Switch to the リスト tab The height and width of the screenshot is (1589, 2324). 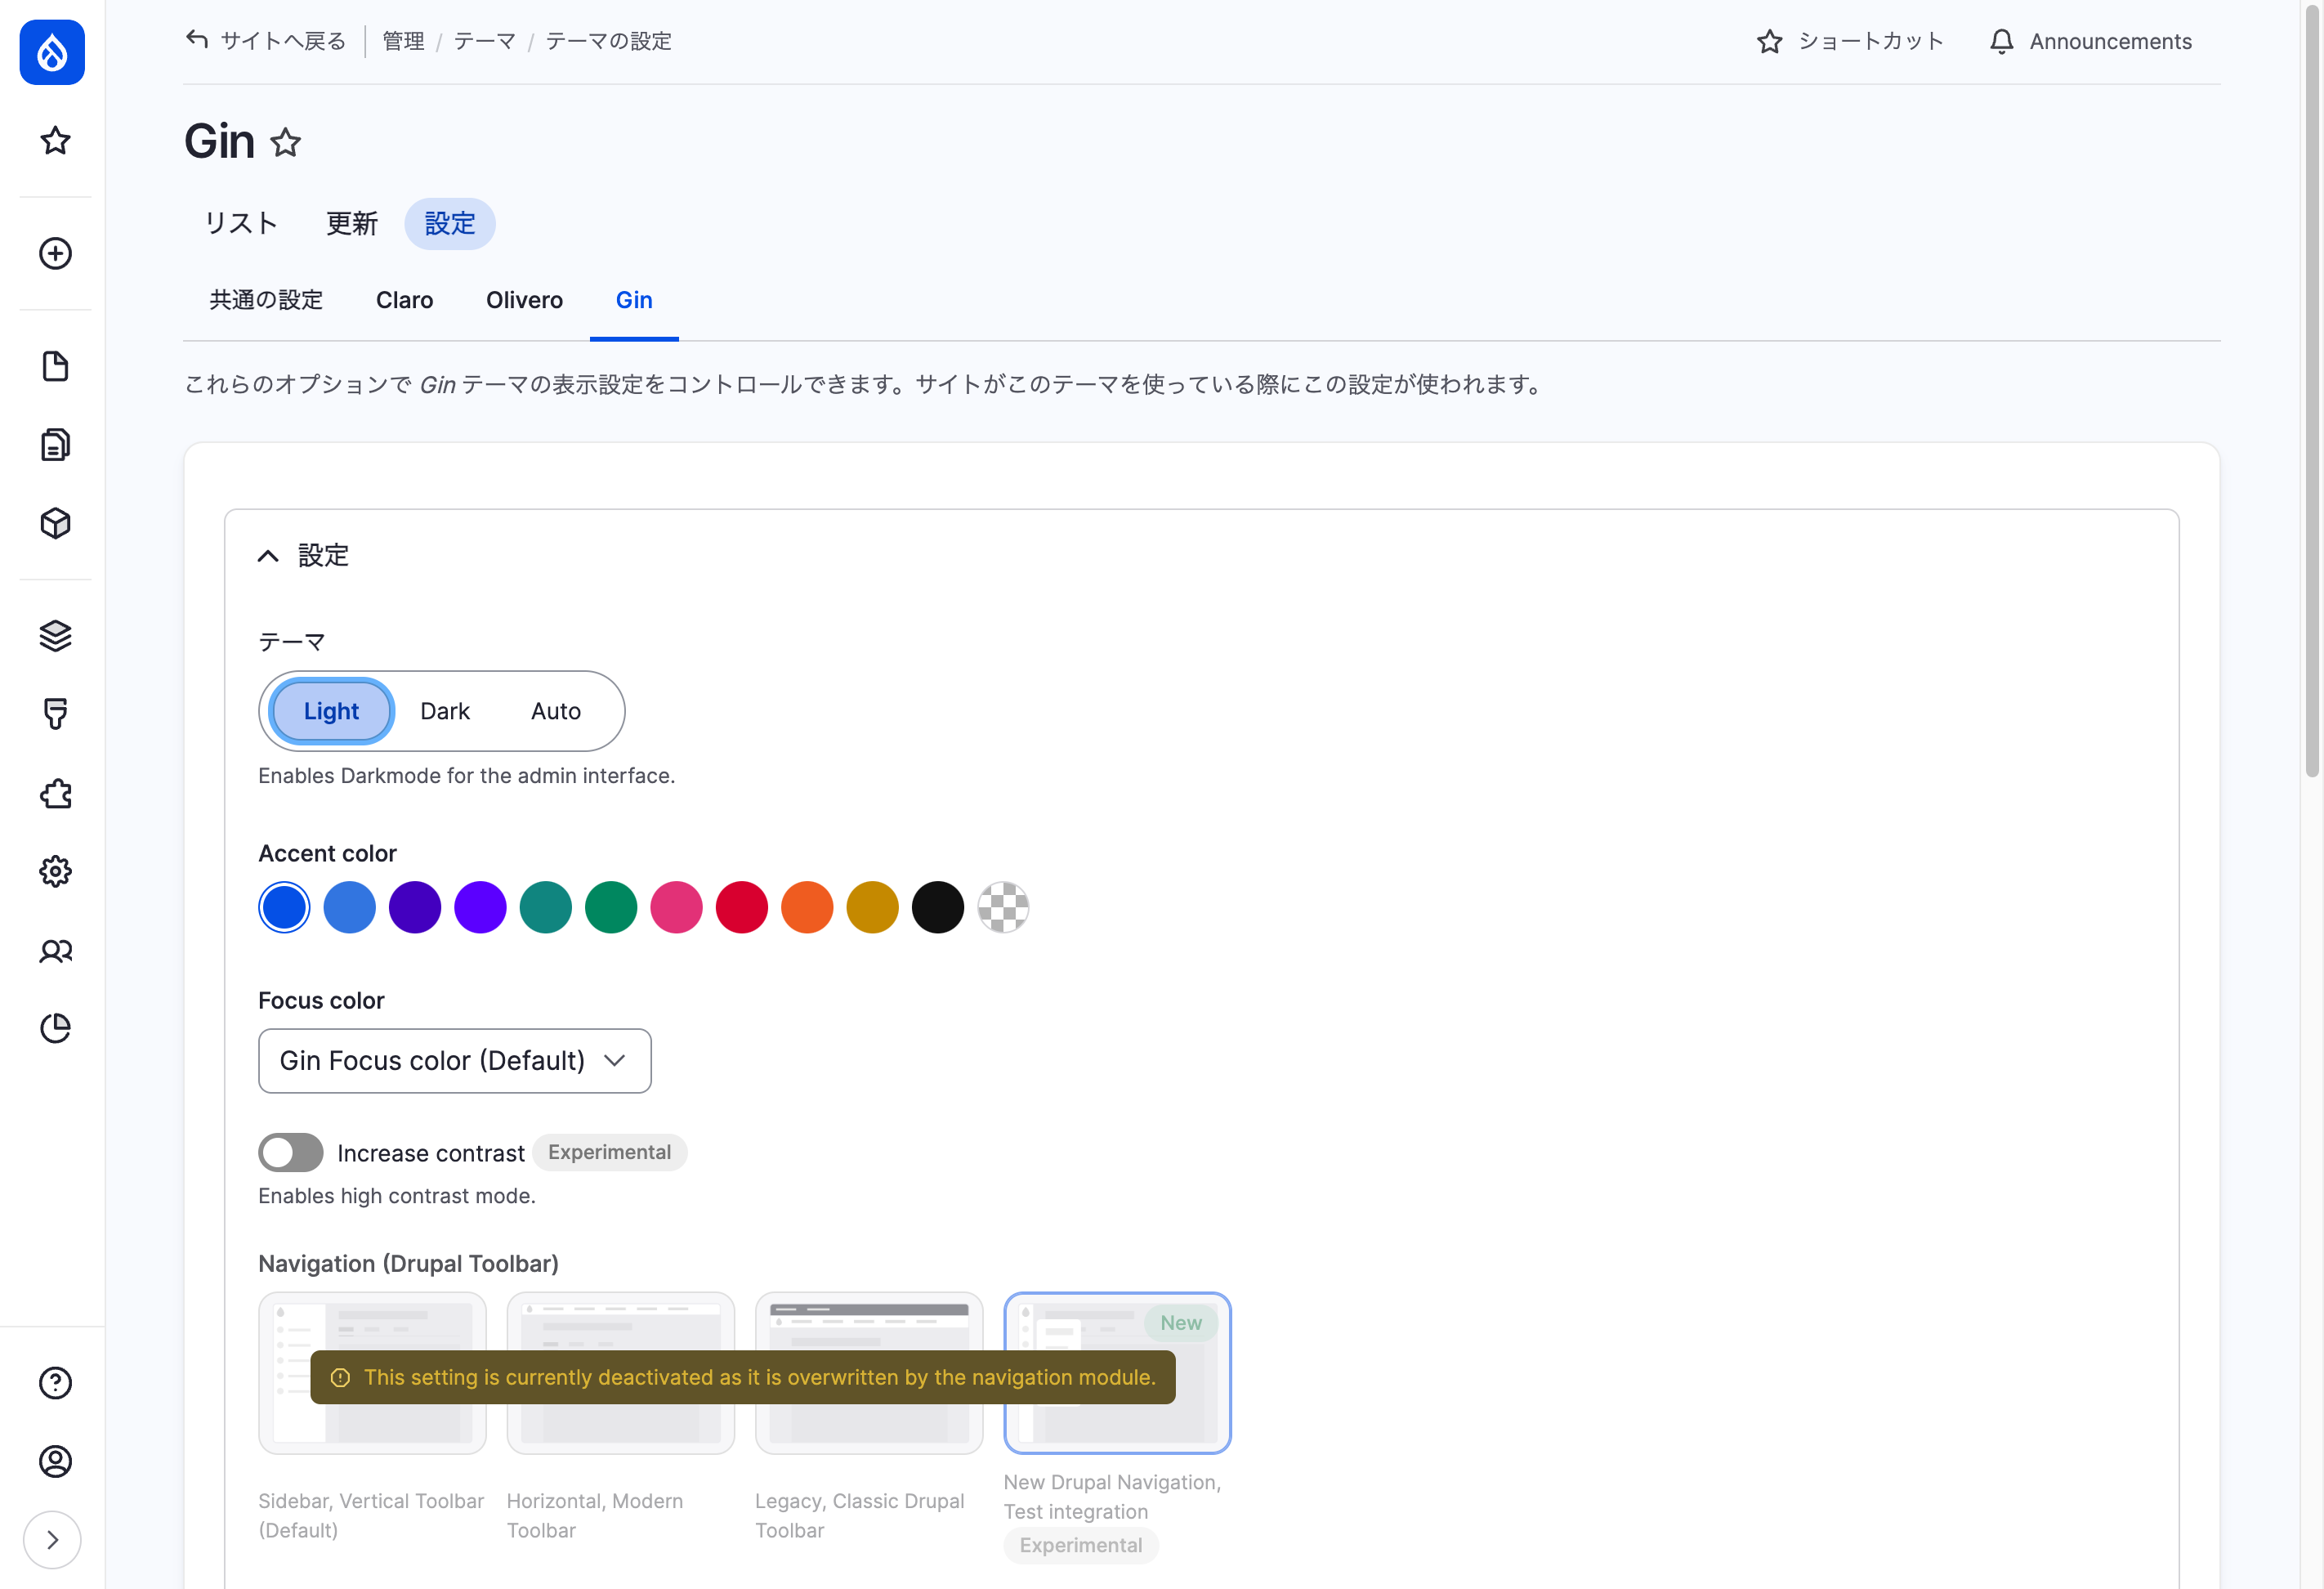pos(241,224)
